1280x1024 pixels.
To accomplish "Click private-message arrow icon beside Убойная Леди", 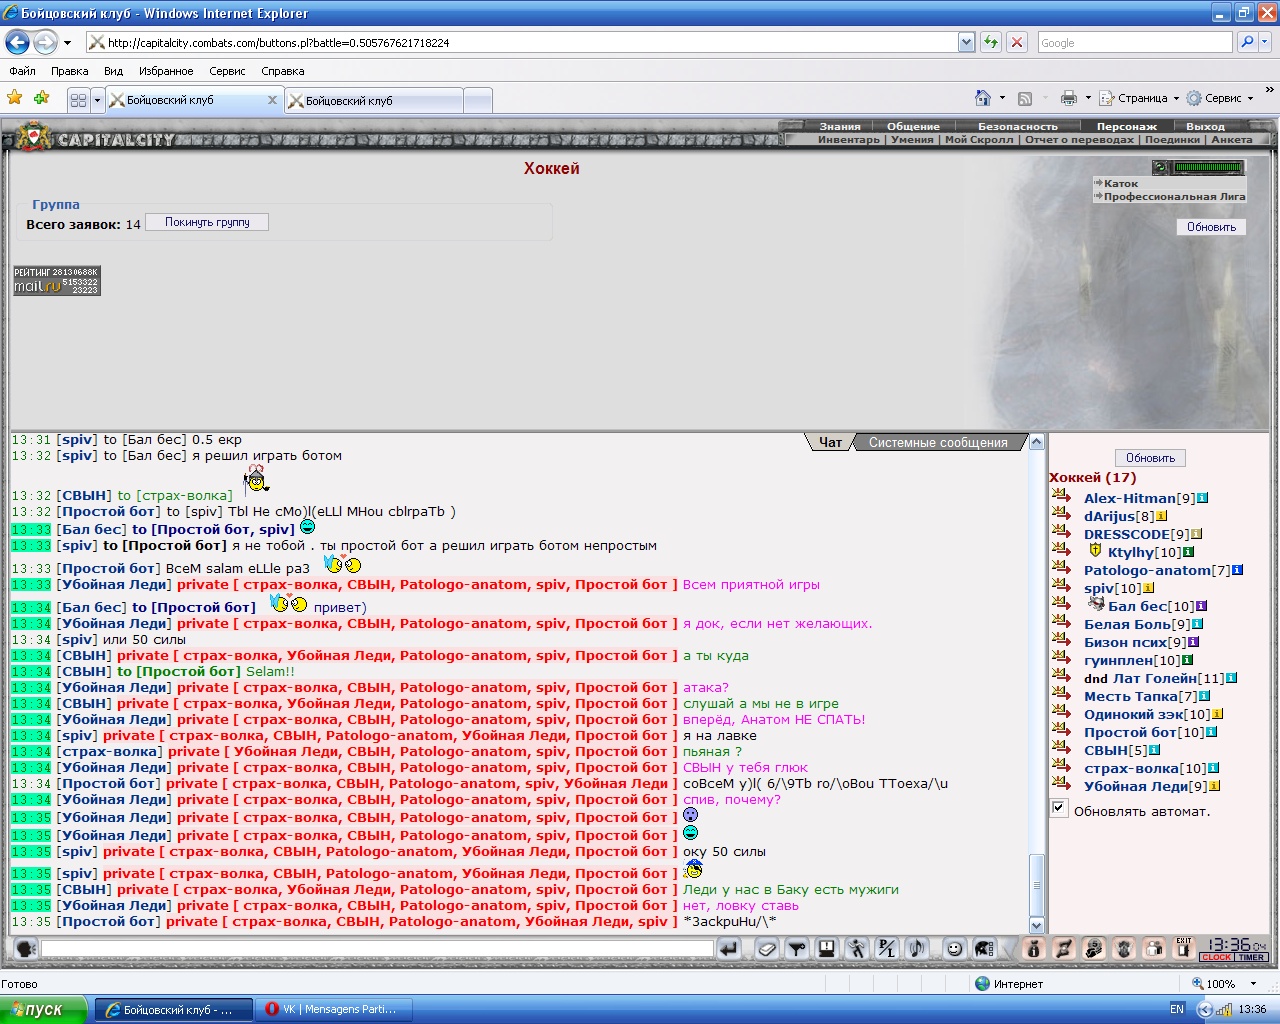I will pos(1062,785).
